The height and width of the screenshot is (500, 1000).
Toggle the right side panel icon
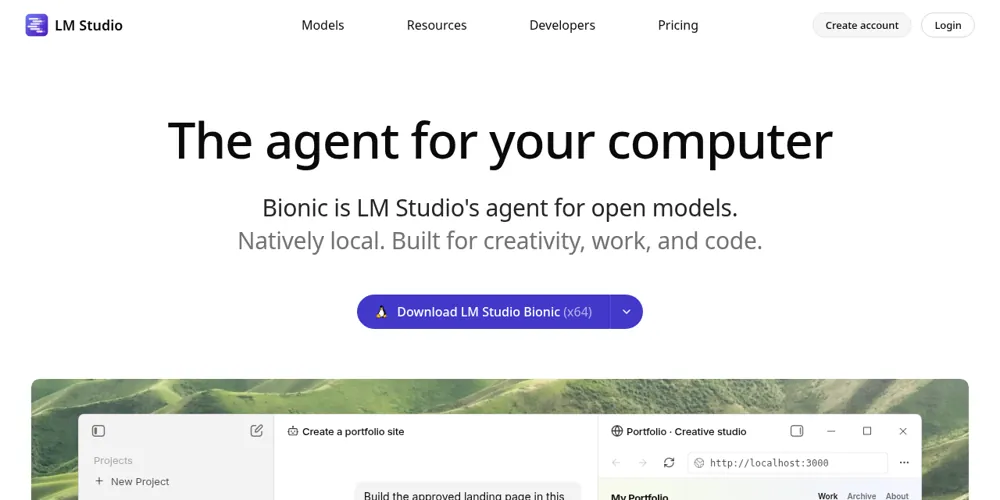(797, 431)
